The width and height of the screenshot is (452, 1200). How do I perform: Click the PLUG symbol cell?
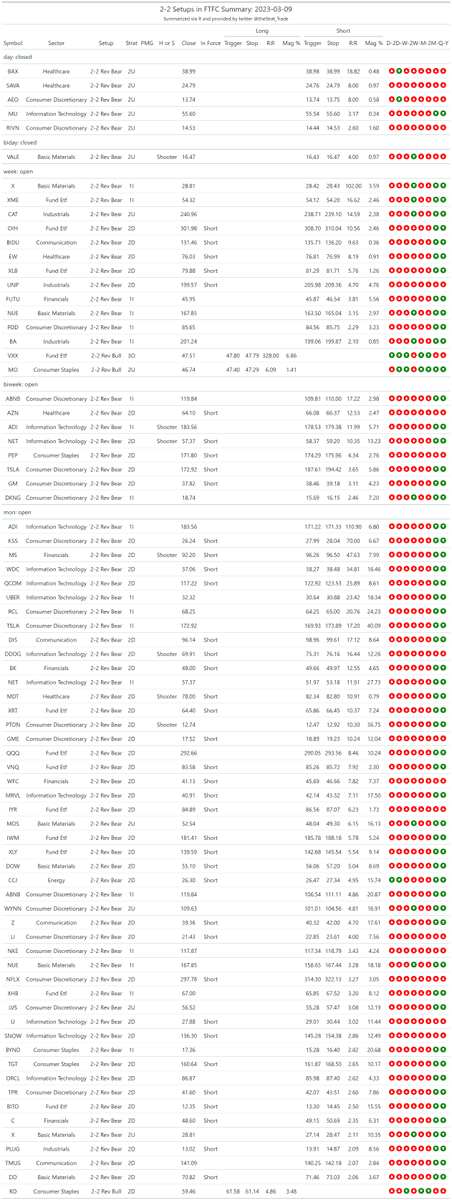[13, 1149]
